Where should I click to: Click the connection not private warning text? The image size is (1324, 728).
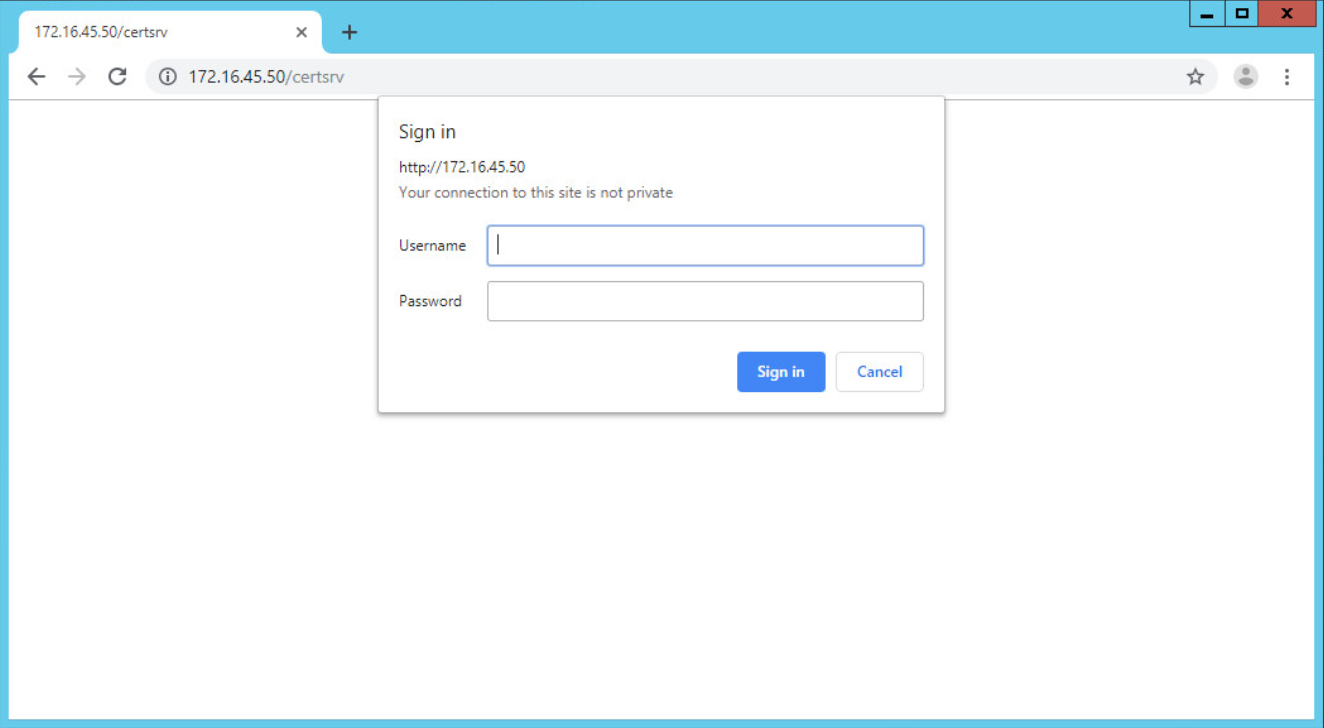pyautogui.click(x=535, y=192)
